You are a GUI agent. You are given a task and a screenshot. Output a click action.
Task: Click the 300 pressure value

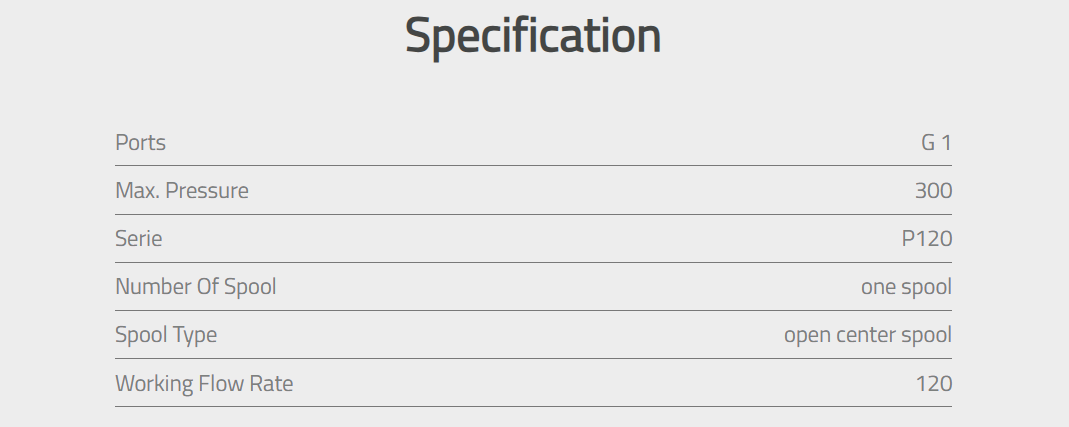933,190
